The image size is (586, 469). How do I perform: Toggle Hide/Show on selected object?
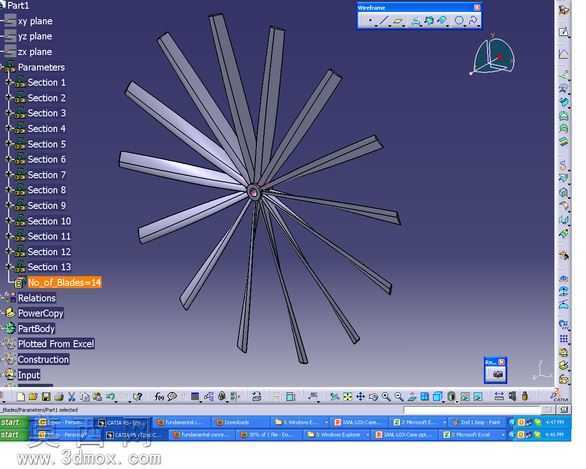pos(465,397)
